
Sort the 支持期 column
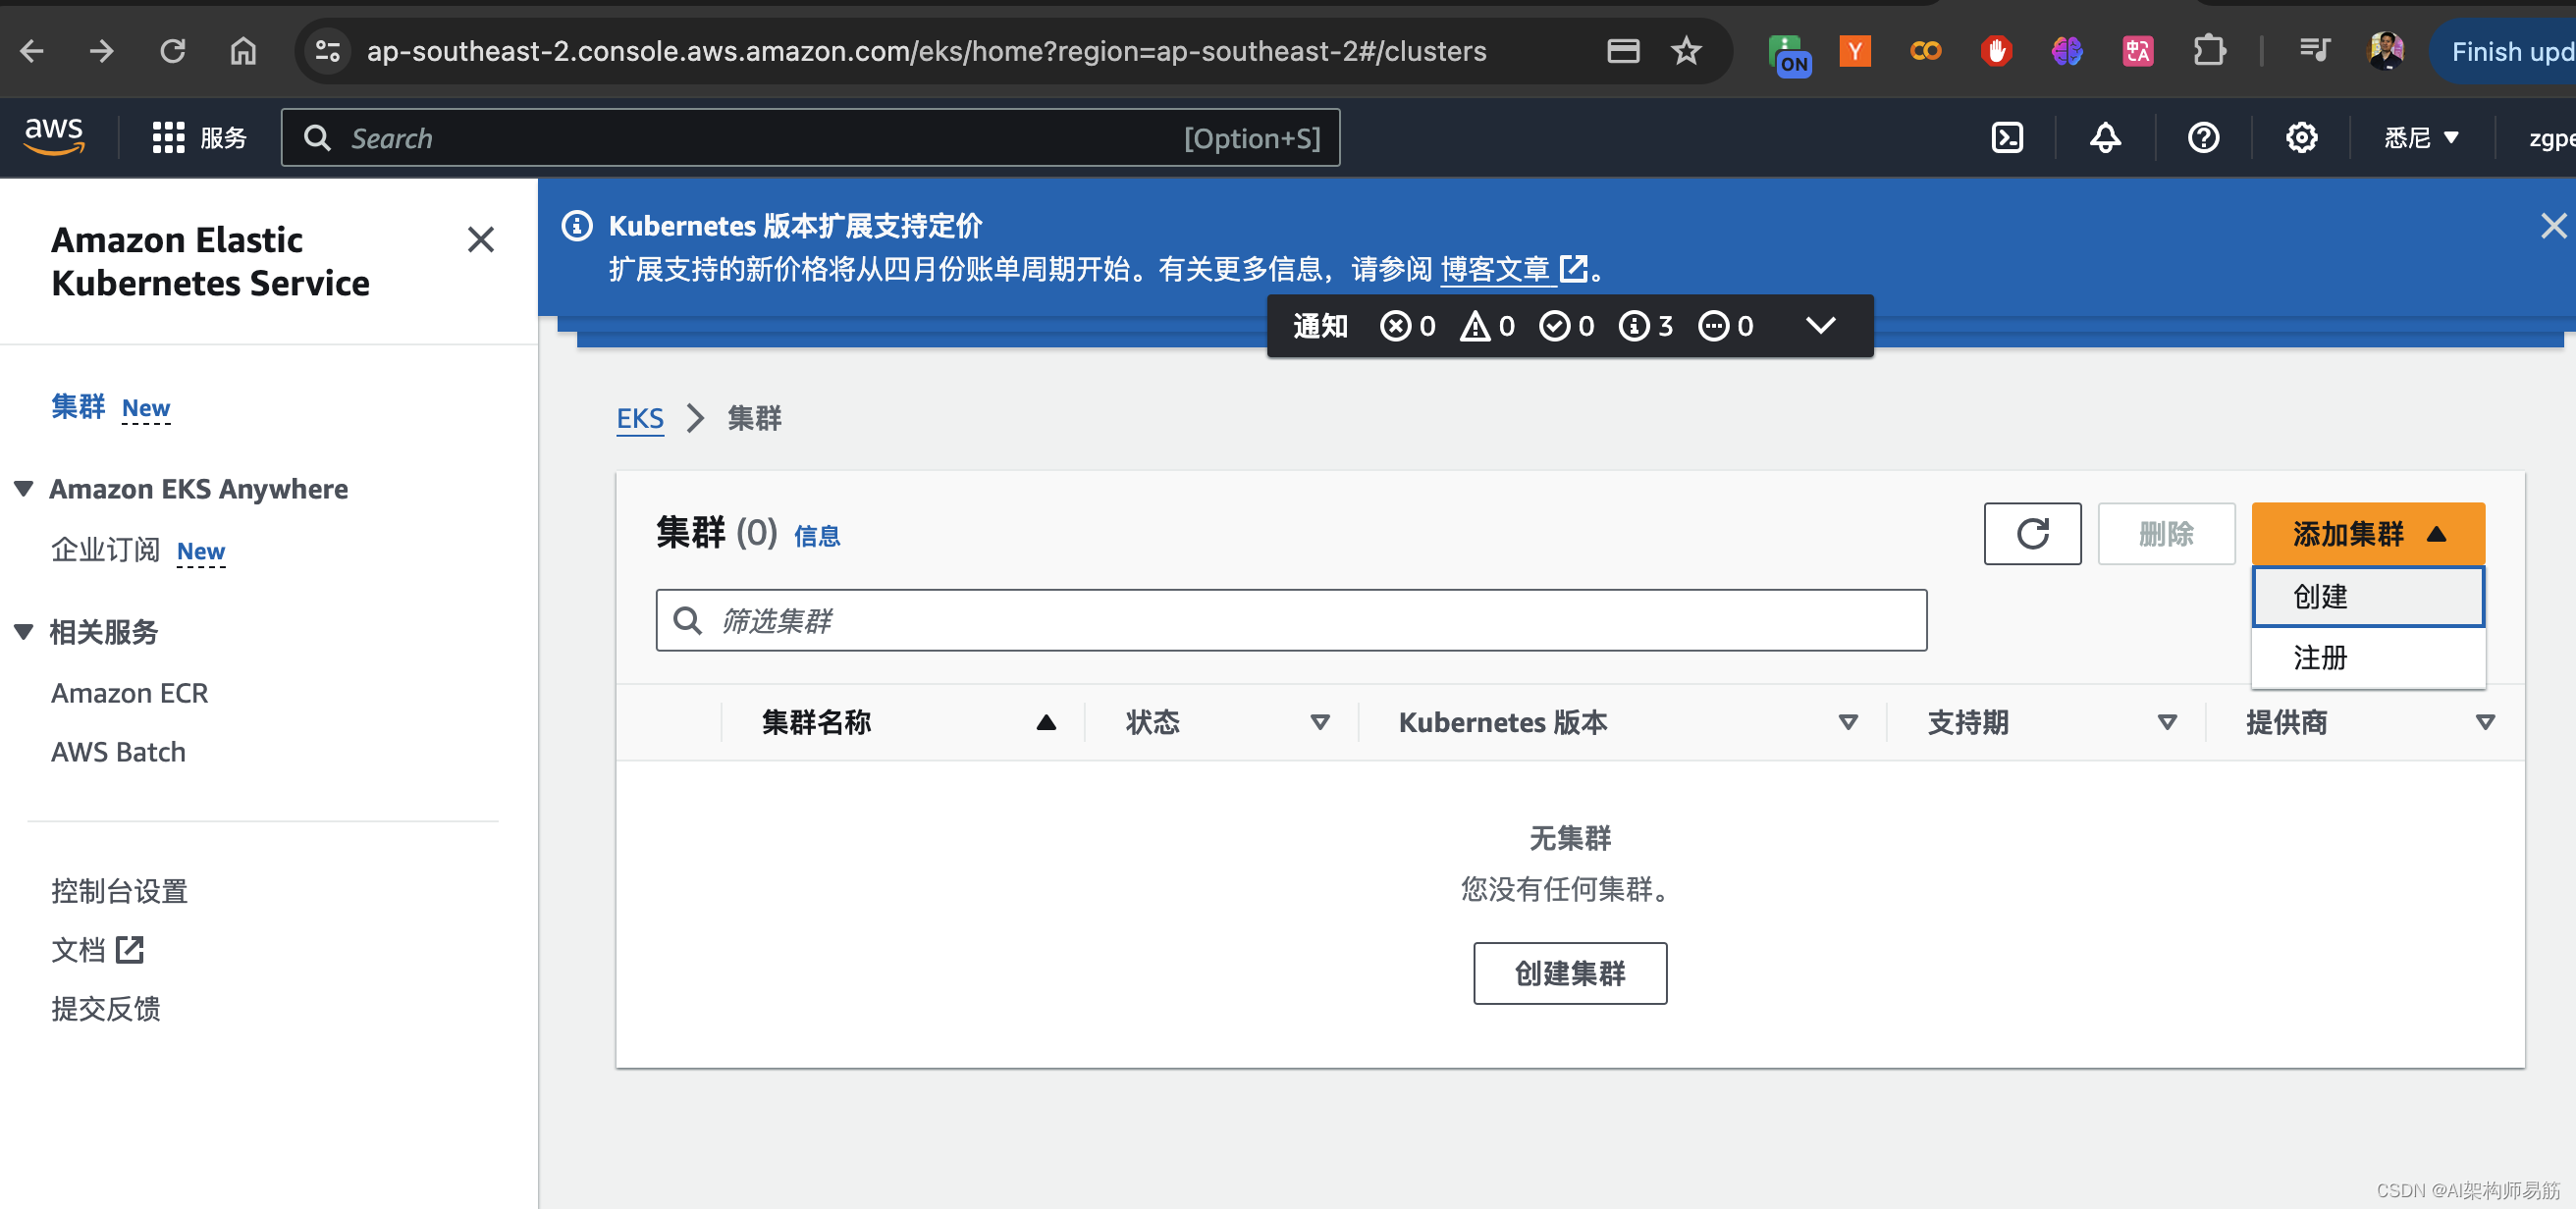pyautogui.click(x=2167, y=722)
